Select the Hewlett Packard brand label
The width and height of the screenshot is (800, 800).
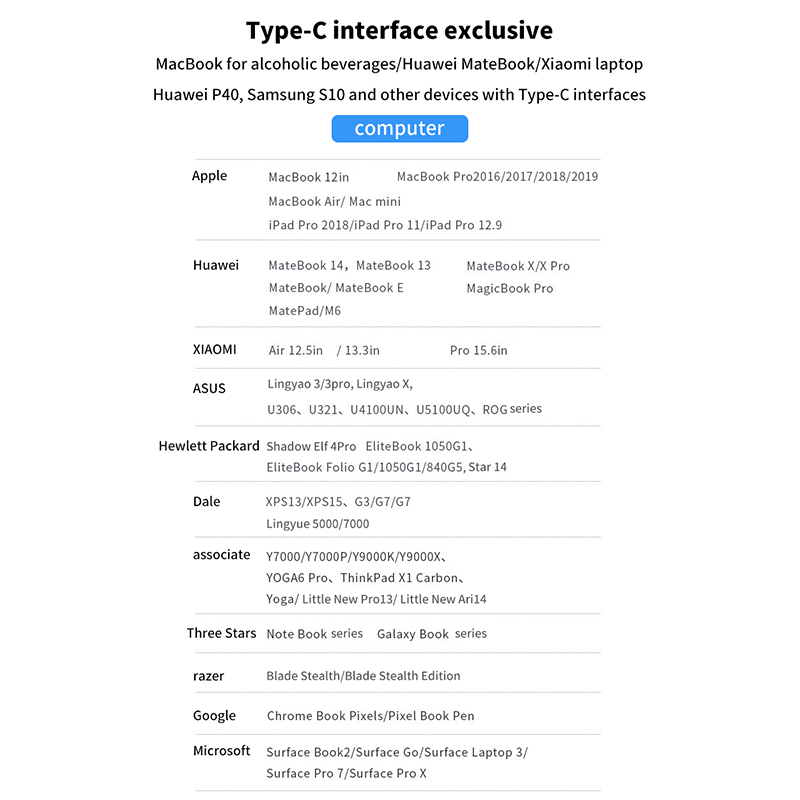[x=209, y=446]
